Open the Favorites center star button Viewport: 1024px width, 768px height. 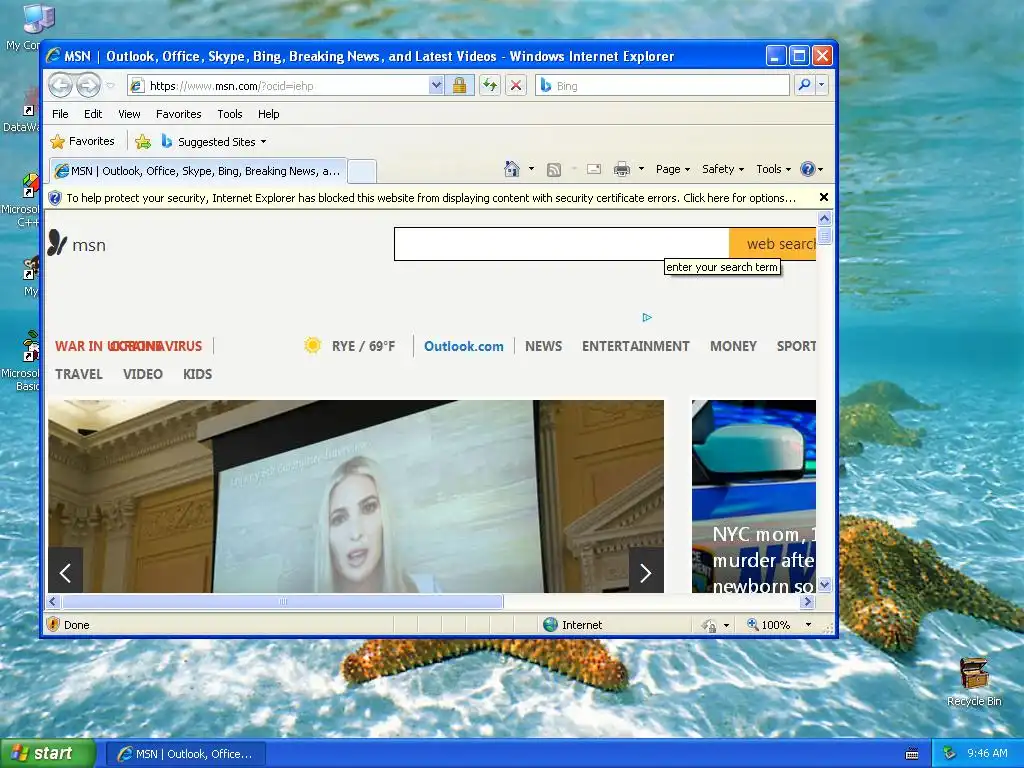pos(83,141)
